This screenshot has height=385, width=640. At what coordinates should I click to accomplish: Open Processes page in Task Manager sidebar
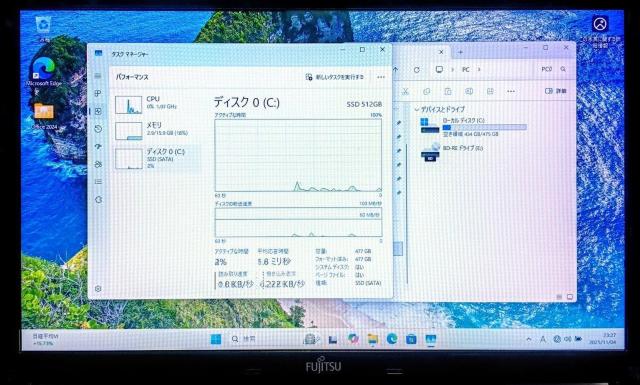point(98,93)
